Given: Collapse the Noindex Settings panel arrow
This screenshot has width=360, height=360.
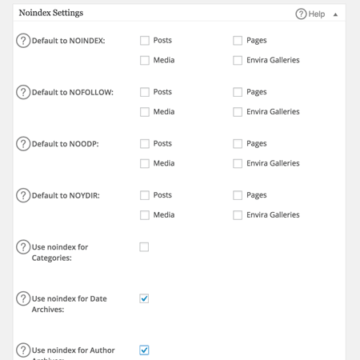Looking at the screenshot, I should (x=336, y=15).
